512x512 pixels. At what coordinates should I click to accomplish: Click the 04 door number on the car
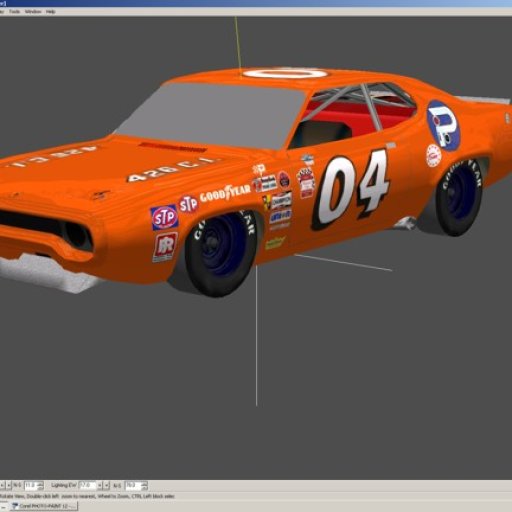point(351,189)
